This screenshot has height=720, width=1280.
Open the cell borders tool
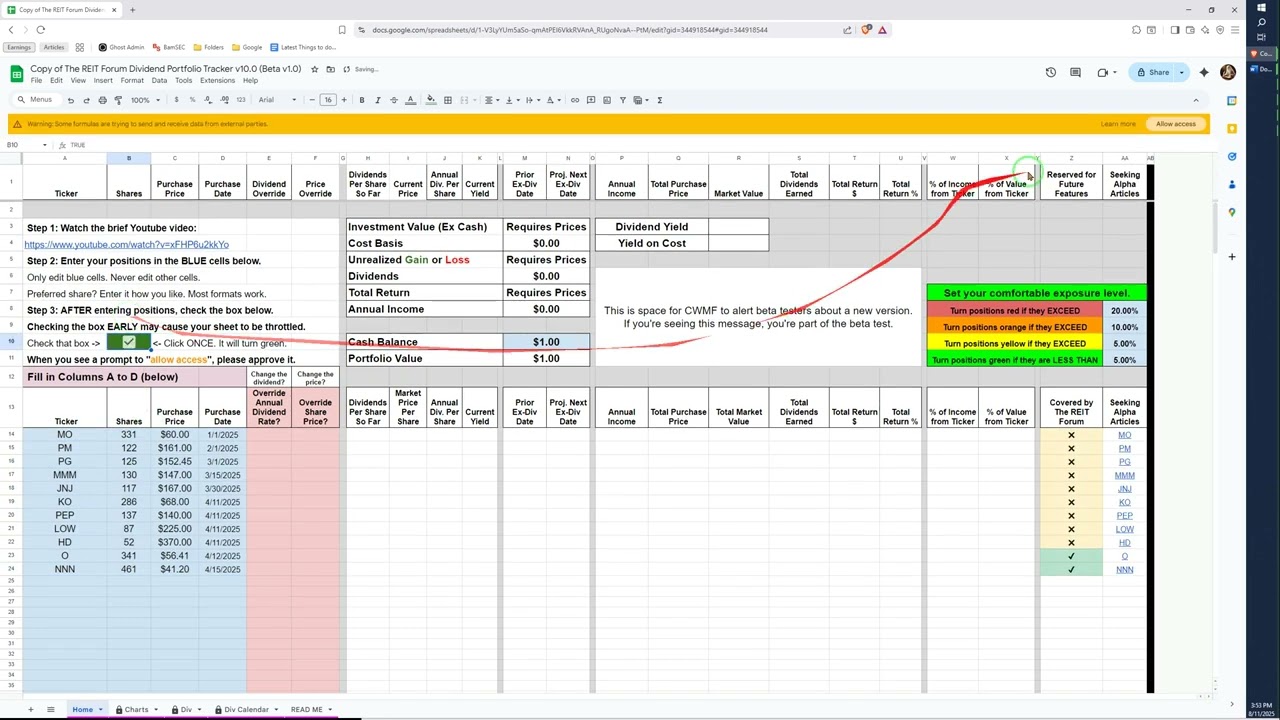click(448, 100)
